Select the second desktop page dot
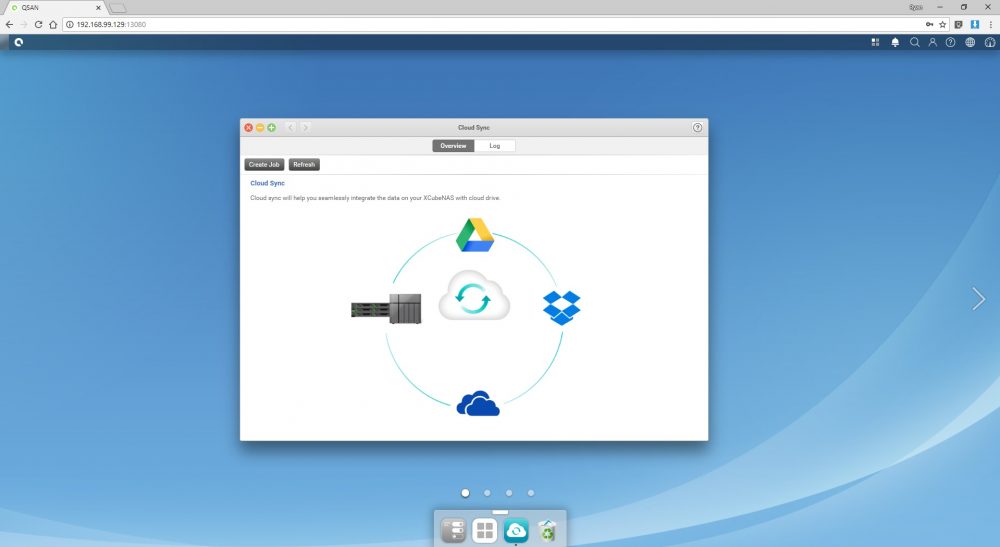Image resolution: width=1000 pixels, height=547 pixels. (487, 493)
